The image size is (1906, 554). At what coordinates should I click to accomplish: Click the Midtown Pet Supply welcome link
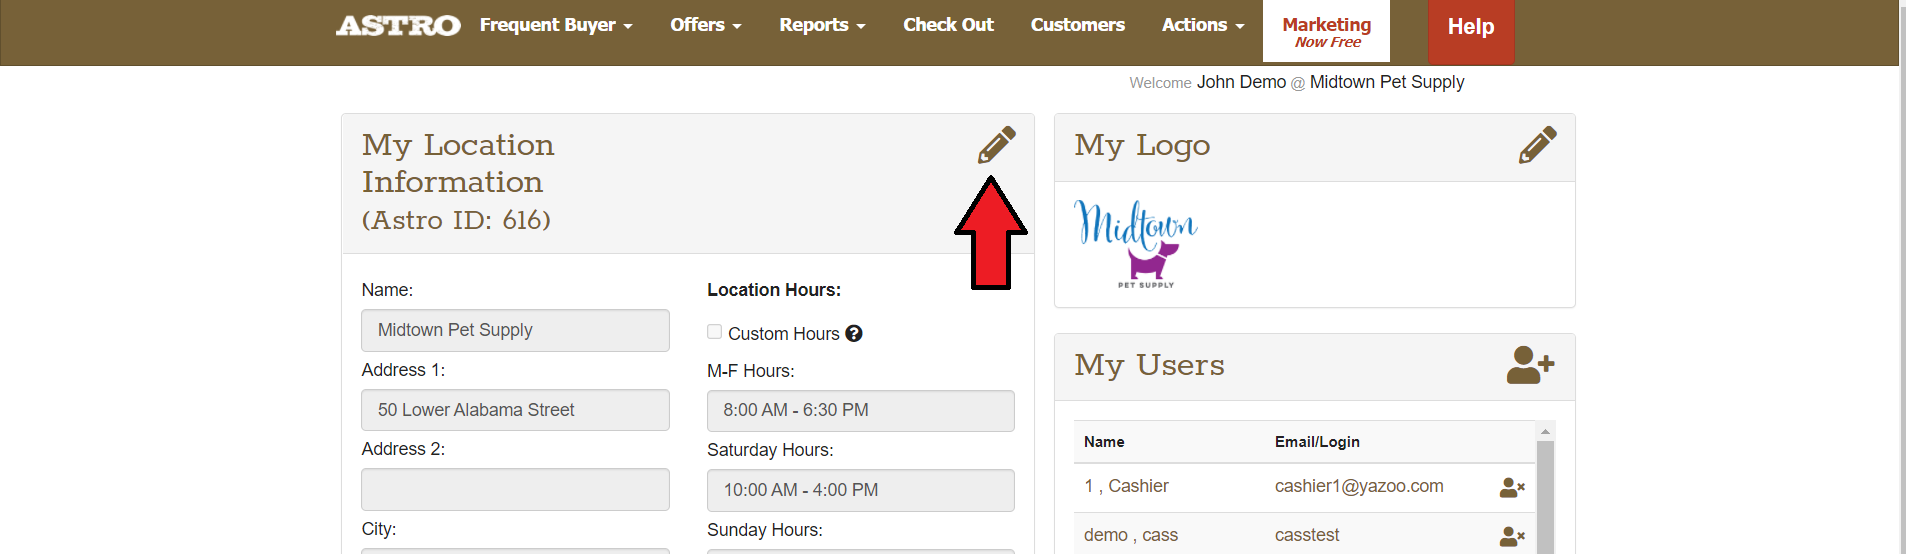tap(1386, 82)
